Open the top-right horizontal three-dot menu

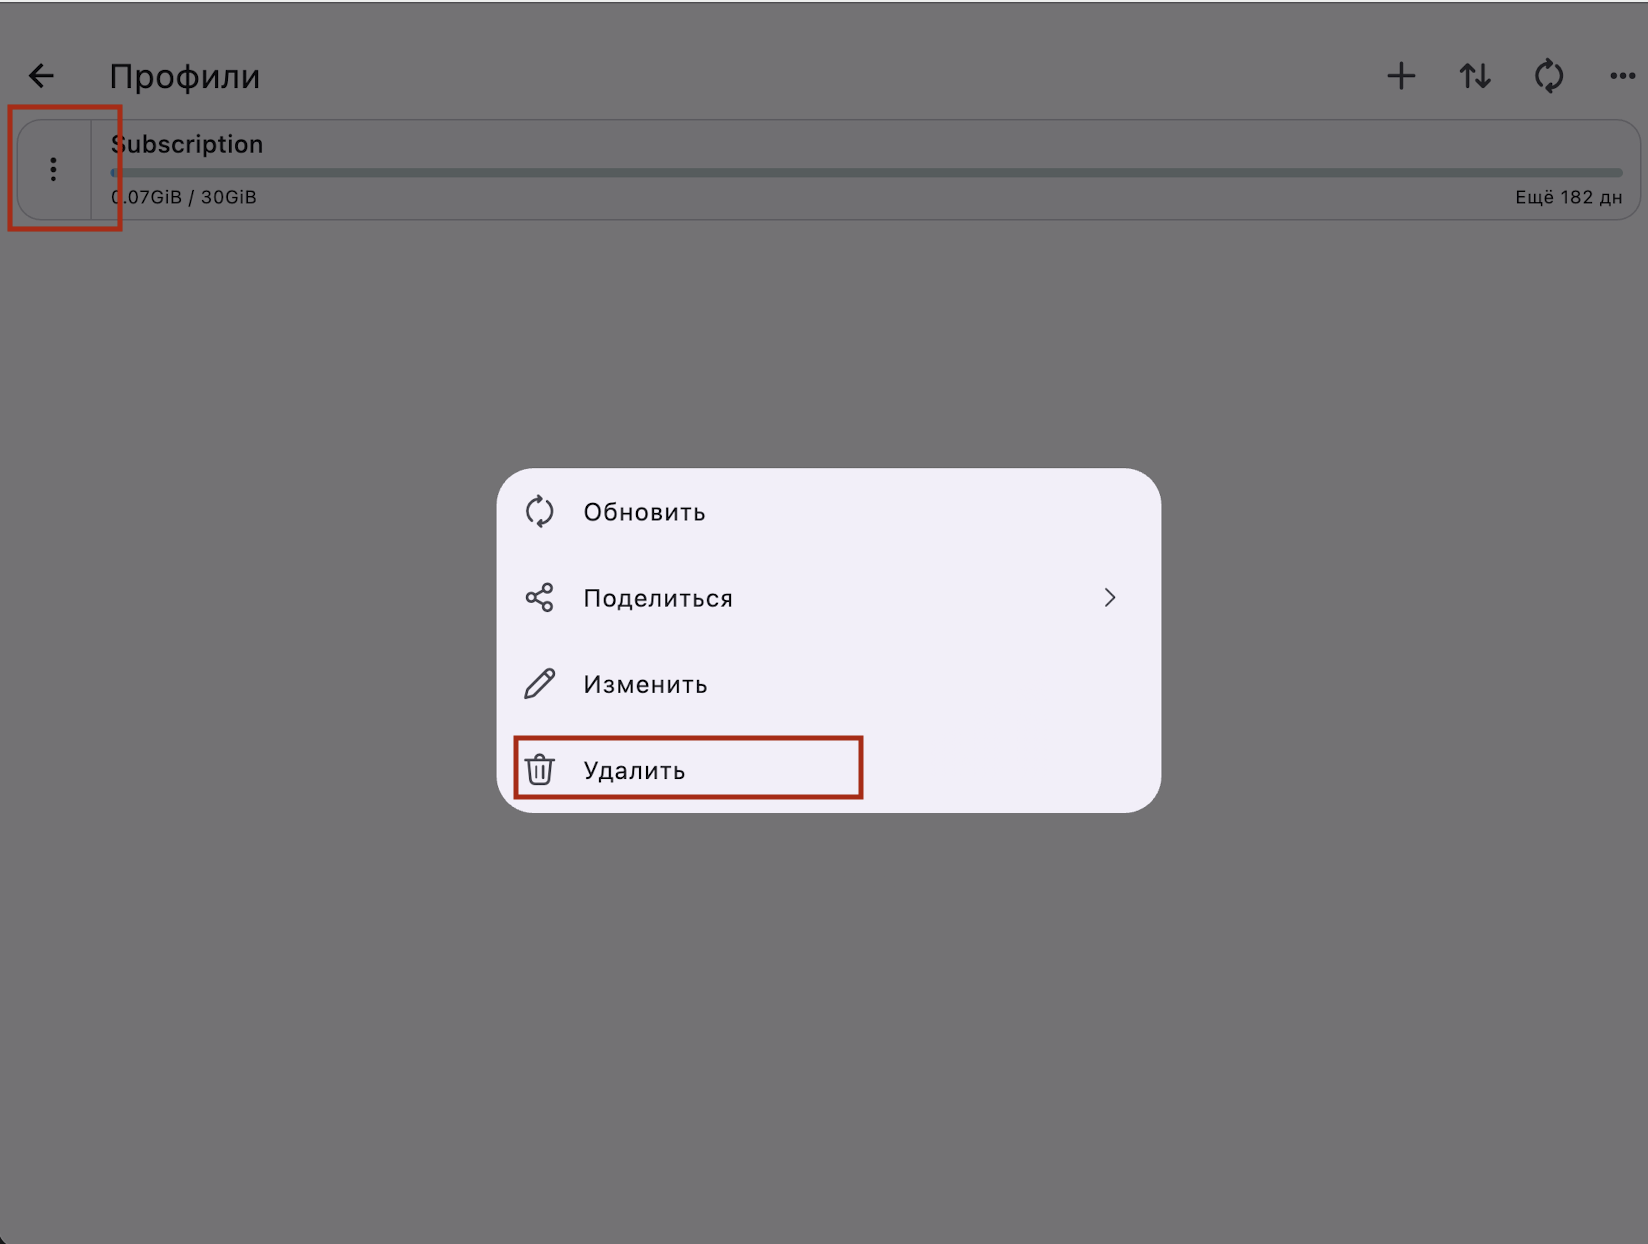click(1621, 76)
